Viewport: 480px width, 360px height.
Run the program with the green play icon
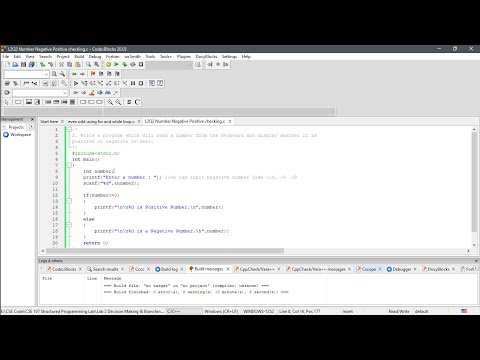coord(116,64)
